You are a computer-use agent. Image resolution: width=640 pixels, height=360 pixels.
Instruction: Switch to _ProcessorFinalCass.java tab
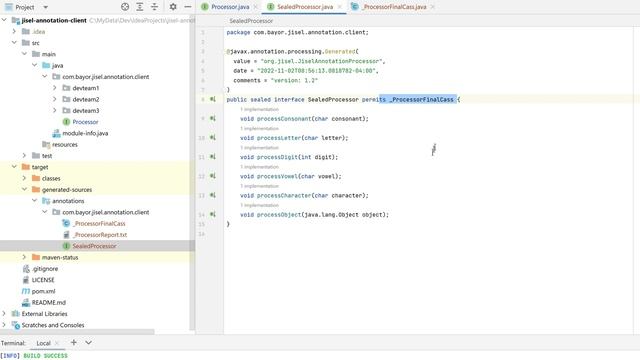coord(394,7)
